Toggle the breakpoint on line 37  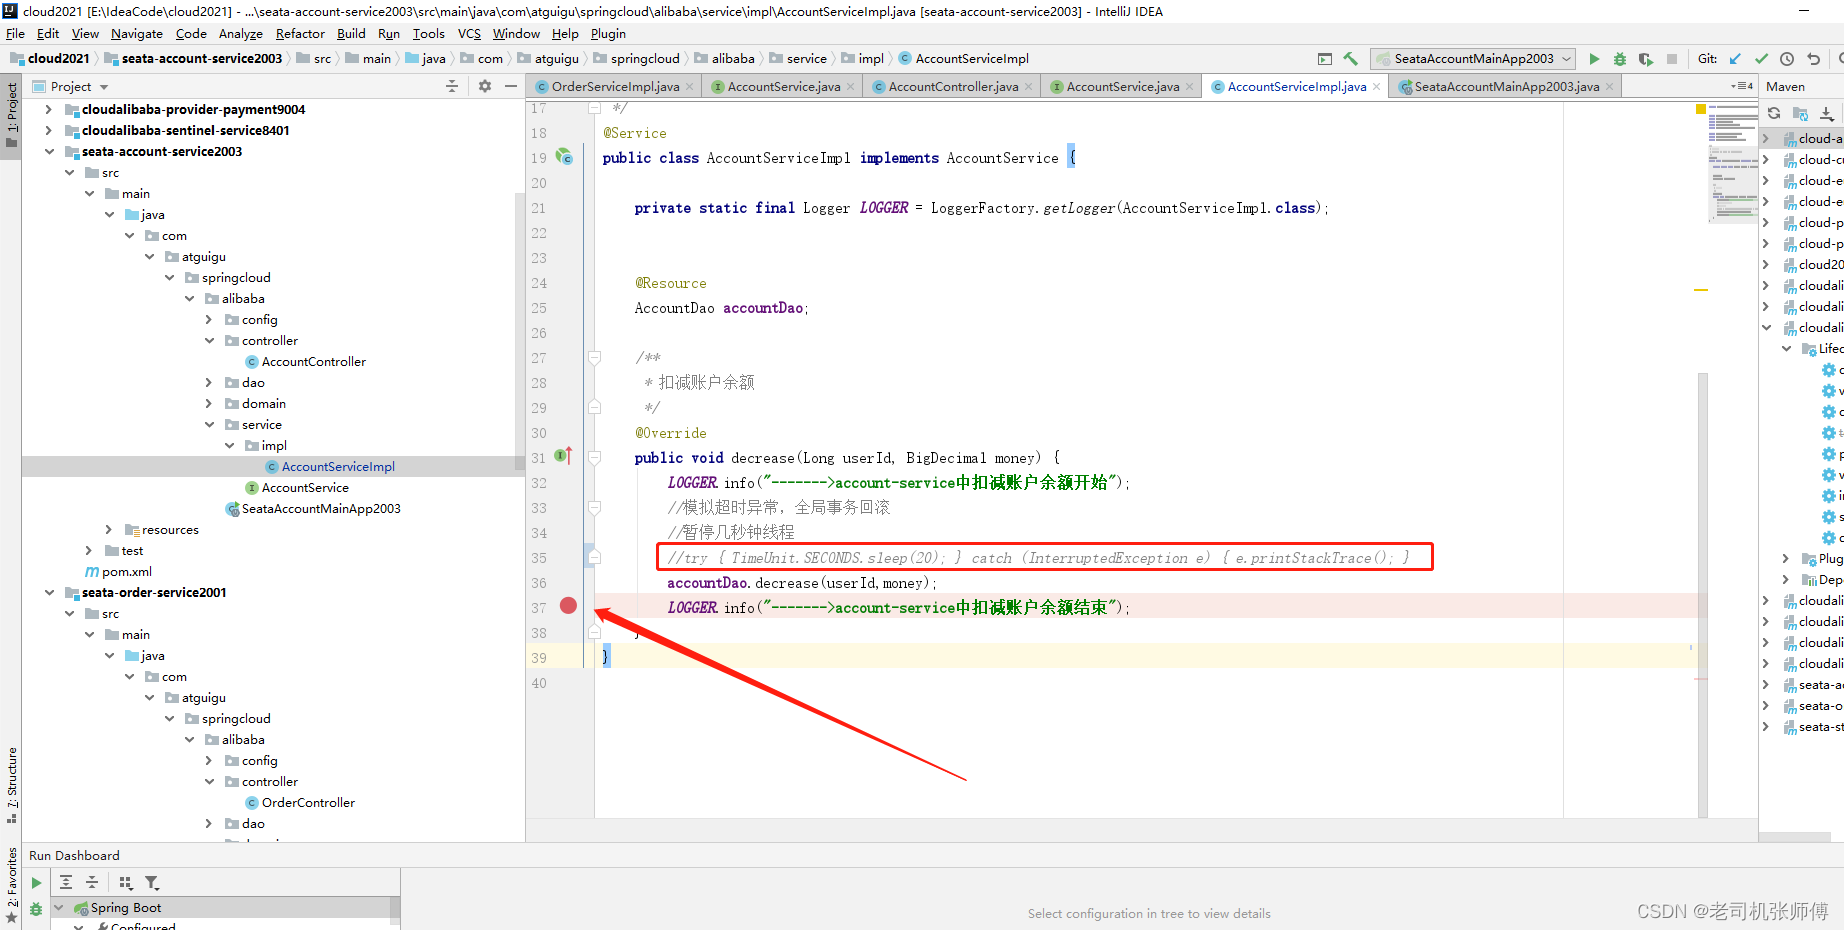click(568, 605)
